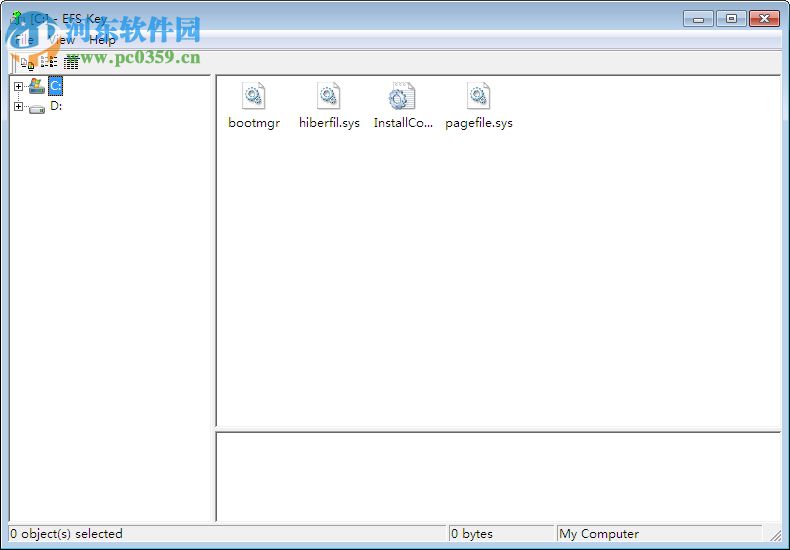Select the bootmgr file icon
The image size is (790, 550).
point(253,96)
